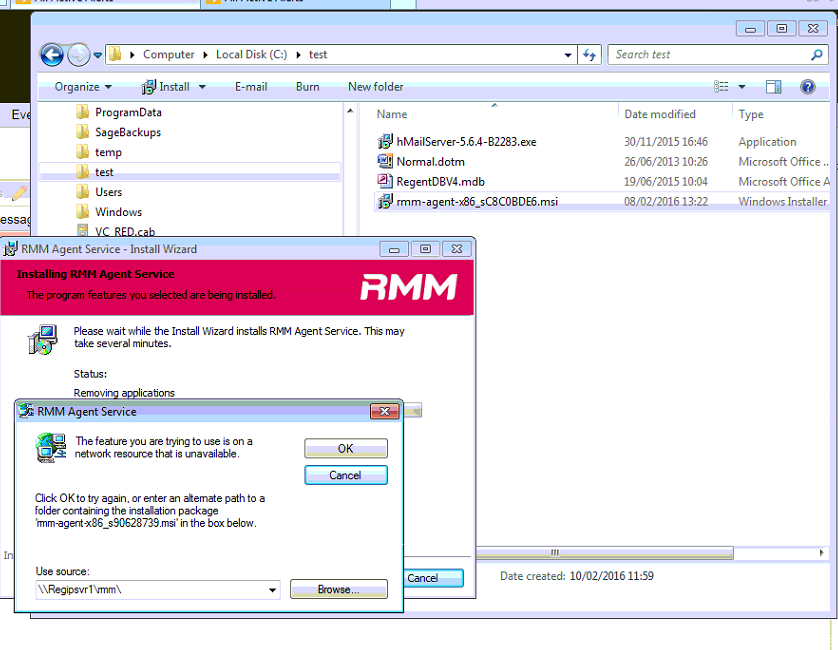Image resolution: width=838 pixels, height=650 pixels.
Task: Go back with the Explorer Back arrow
Action: click(x=52, y=55)
